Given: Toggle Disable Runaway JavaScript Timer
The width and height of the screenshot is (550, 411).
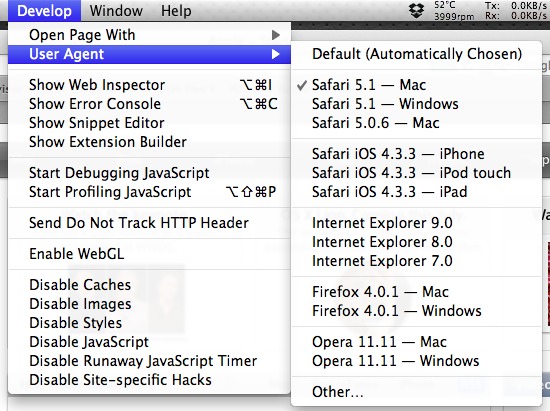Looking at the screenshot, I should click(x=149, y=361).
